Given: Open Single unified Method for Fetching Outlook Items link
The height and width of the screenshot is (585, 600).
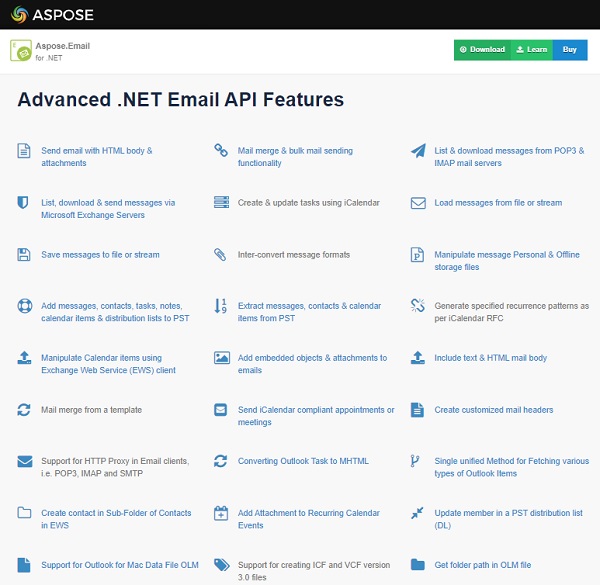Looking at the screenshot, I should (512, 468).
